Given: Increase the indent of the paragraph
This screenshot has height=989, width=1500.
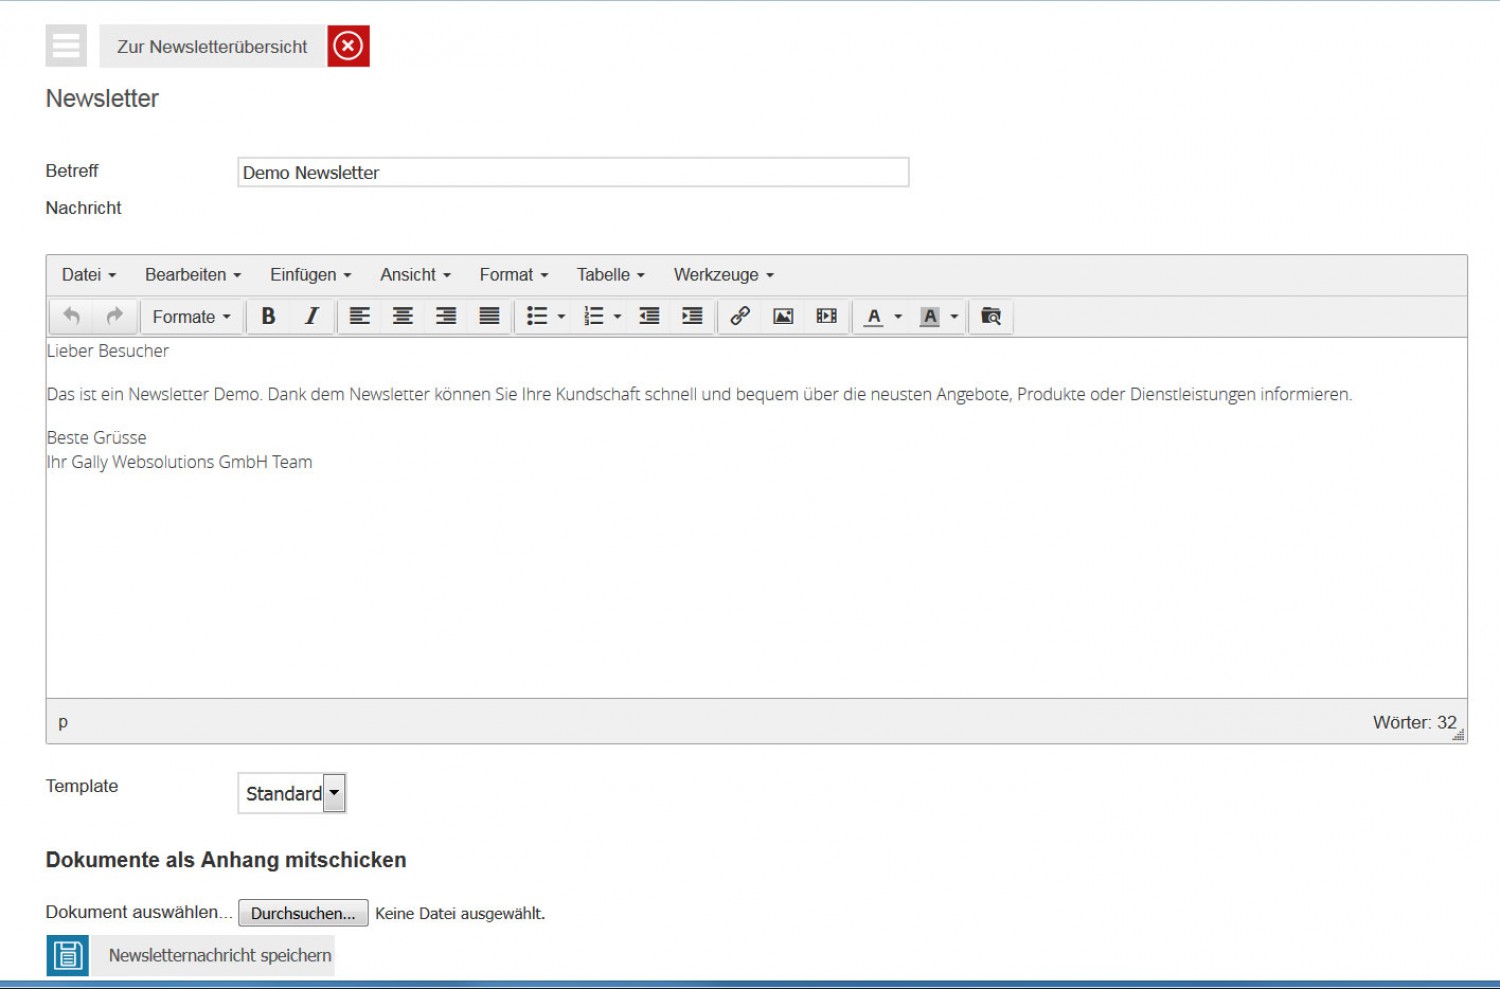Looking at the screenshot, I should coord(692,317).
